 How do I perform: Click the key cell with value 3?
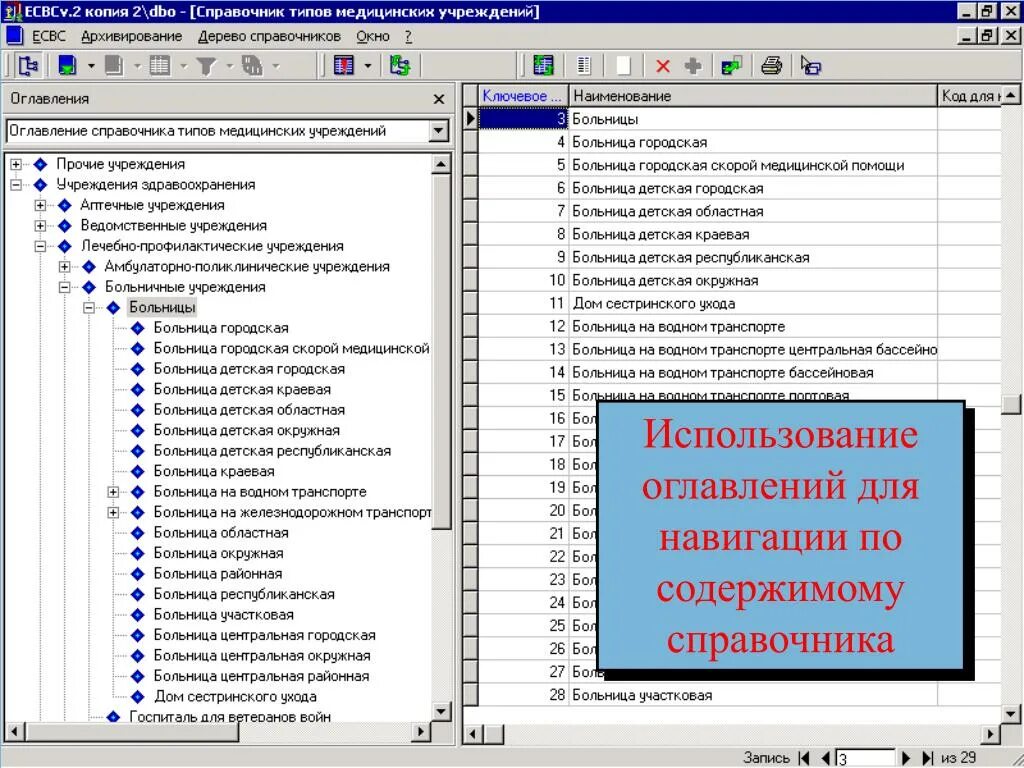click(523, 120)
